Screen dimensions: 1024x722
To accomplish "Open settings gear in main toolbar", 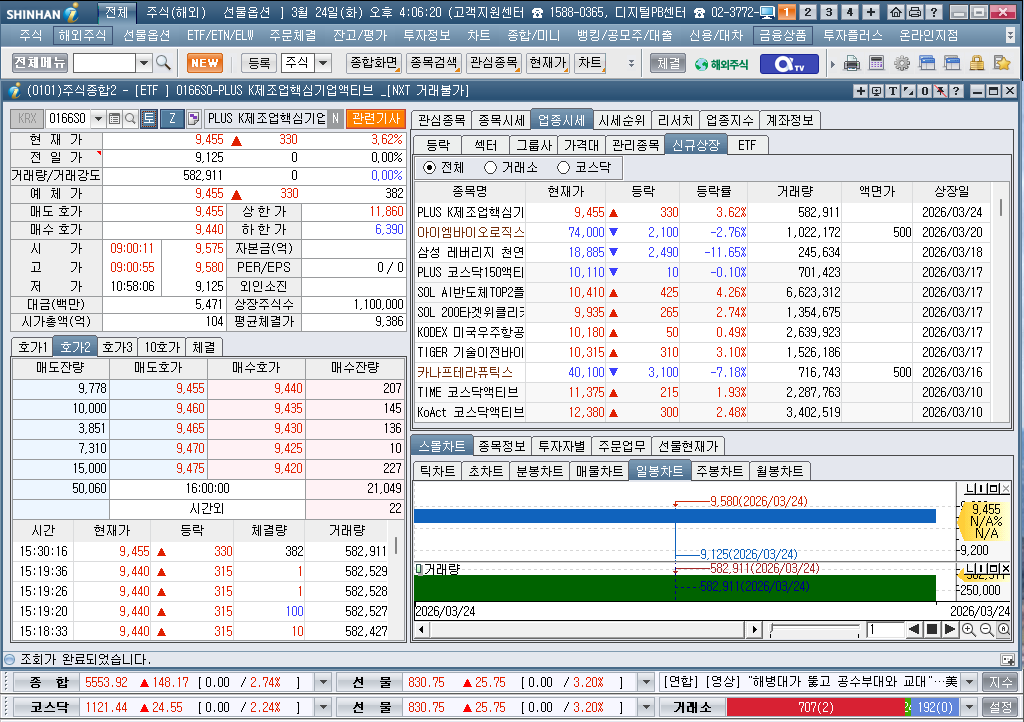I will [902, 63].
